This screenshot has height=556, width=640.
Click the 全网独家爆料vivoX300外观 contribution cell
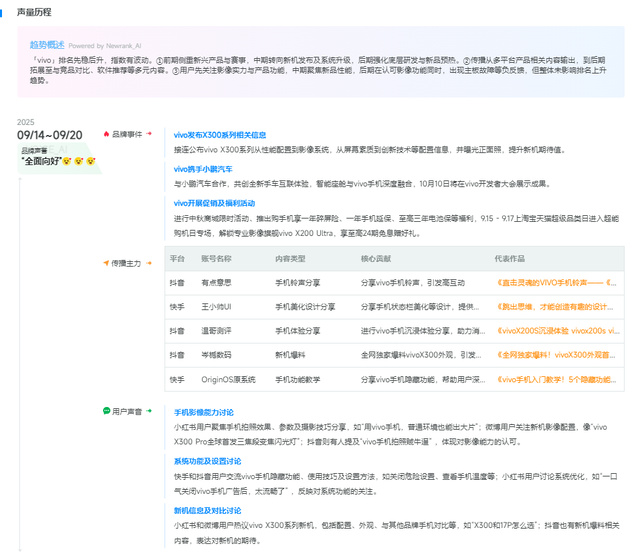coord(421,355)
